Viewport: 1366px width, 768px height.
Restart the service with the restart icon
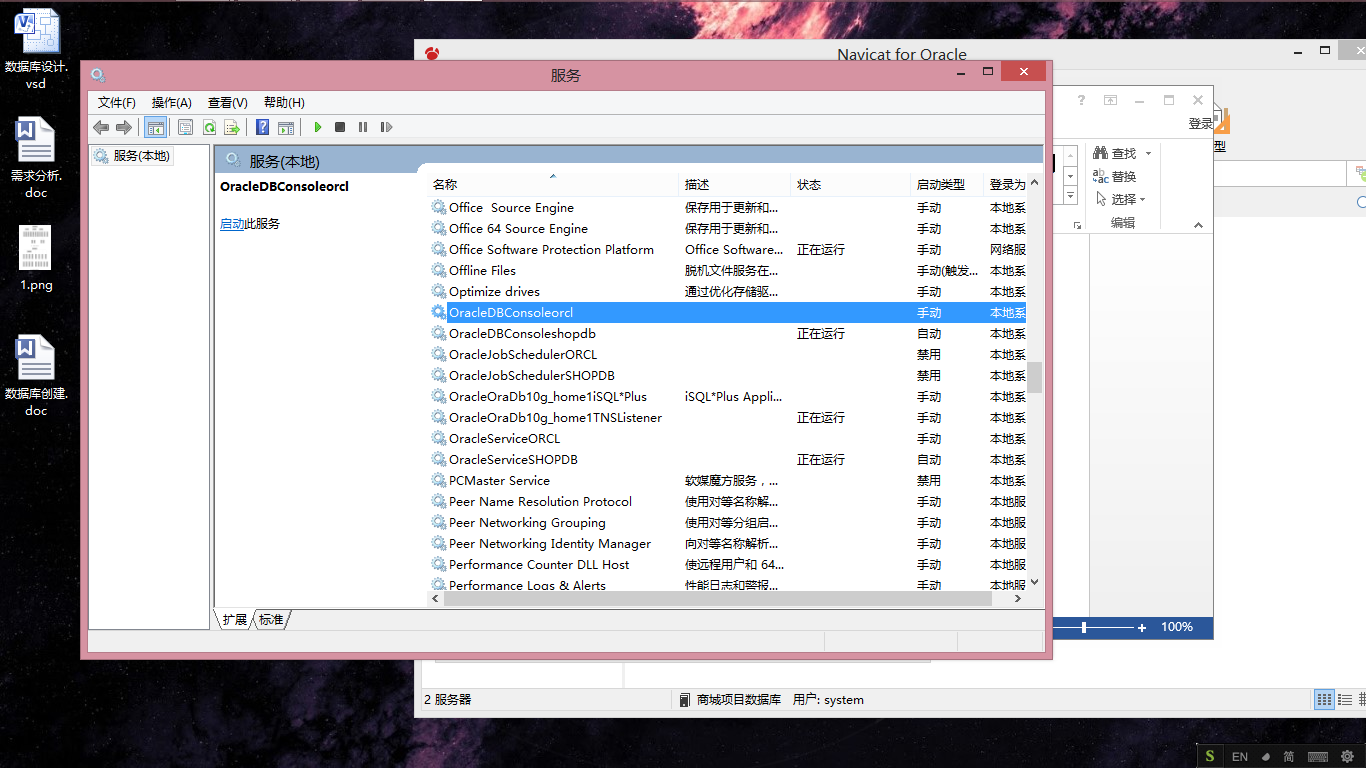pos(386,127)
